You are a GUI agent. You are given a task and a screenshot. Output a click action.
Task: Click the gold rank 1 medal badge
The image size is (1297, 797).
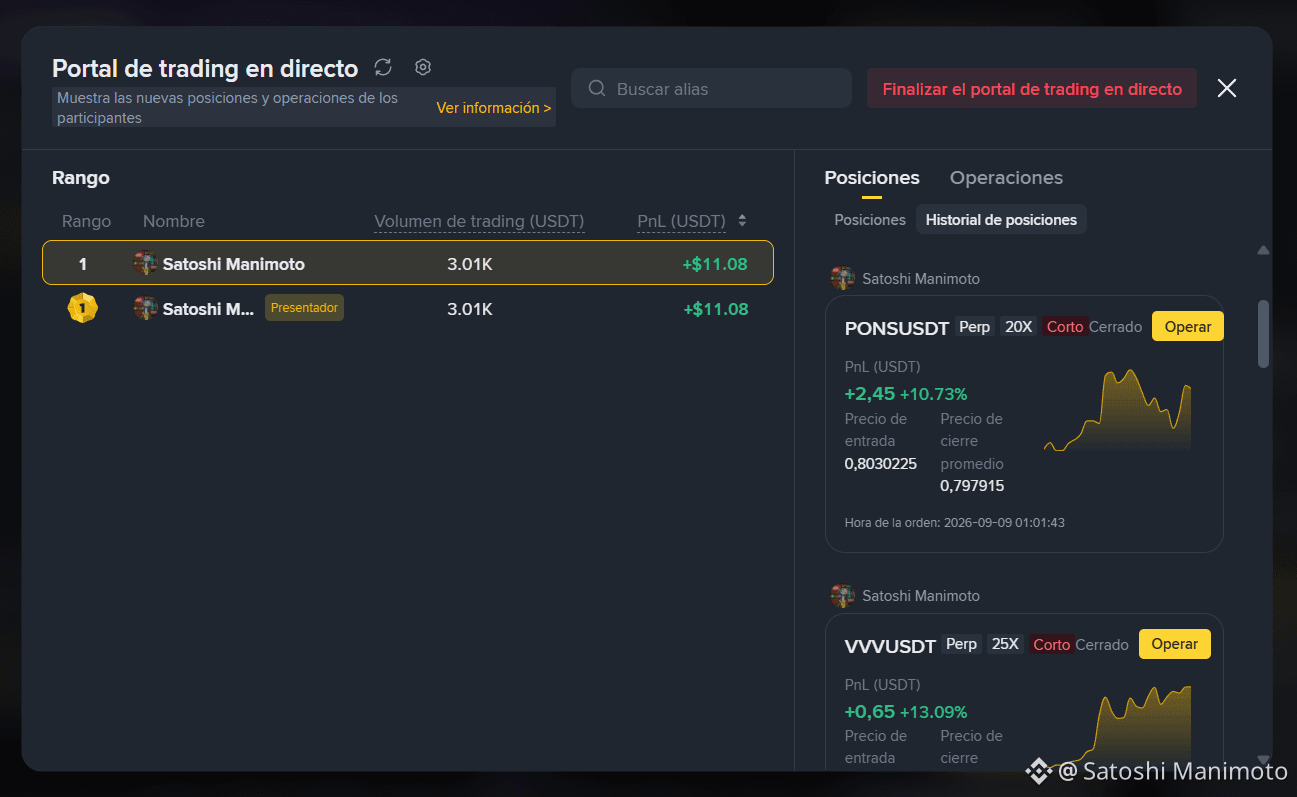click(x=83, y=308)
